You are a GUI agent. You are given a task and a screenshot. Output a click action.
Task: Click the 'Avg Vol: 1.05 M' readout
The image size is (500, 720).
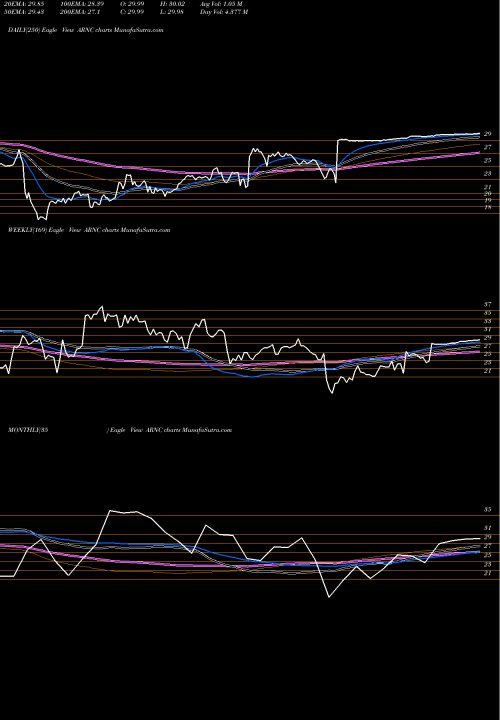[x=221, y=4]
